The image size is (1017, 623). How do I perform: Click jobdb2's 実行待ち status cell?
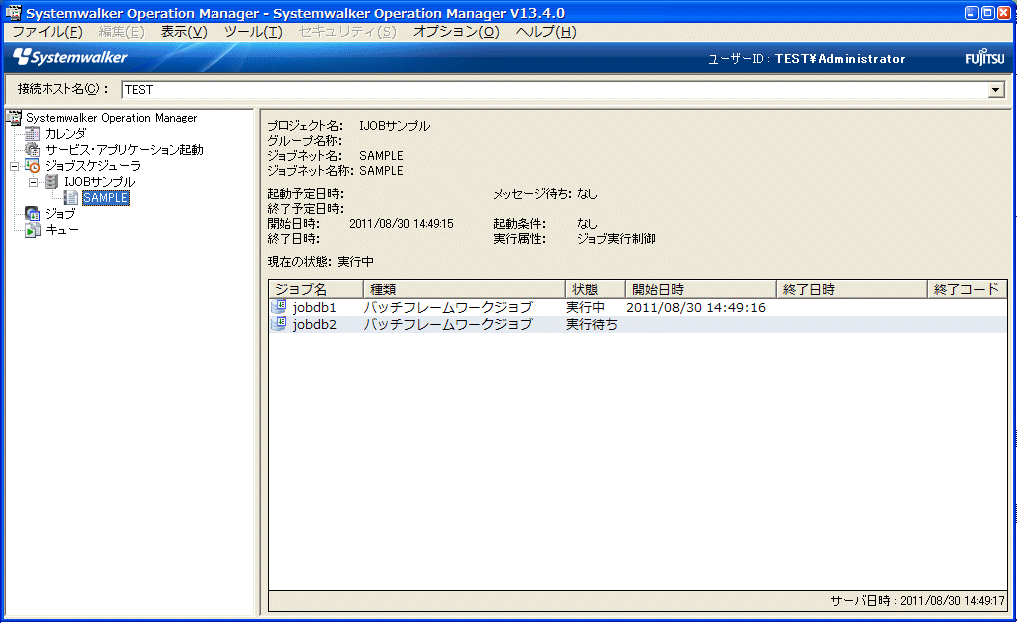[592, 324]
